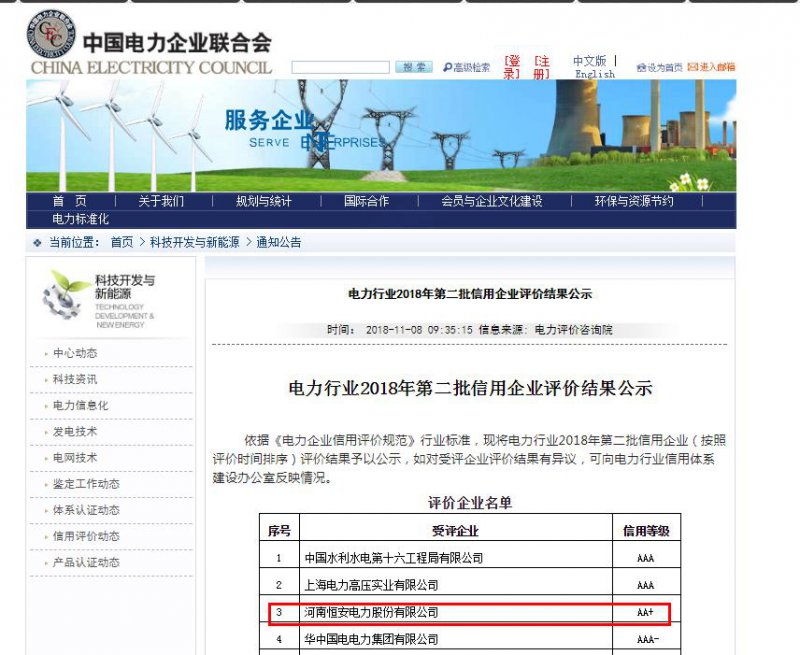Switch to the English version
Viewport: 800px width, 655px height.
click(x=595, y=74)
